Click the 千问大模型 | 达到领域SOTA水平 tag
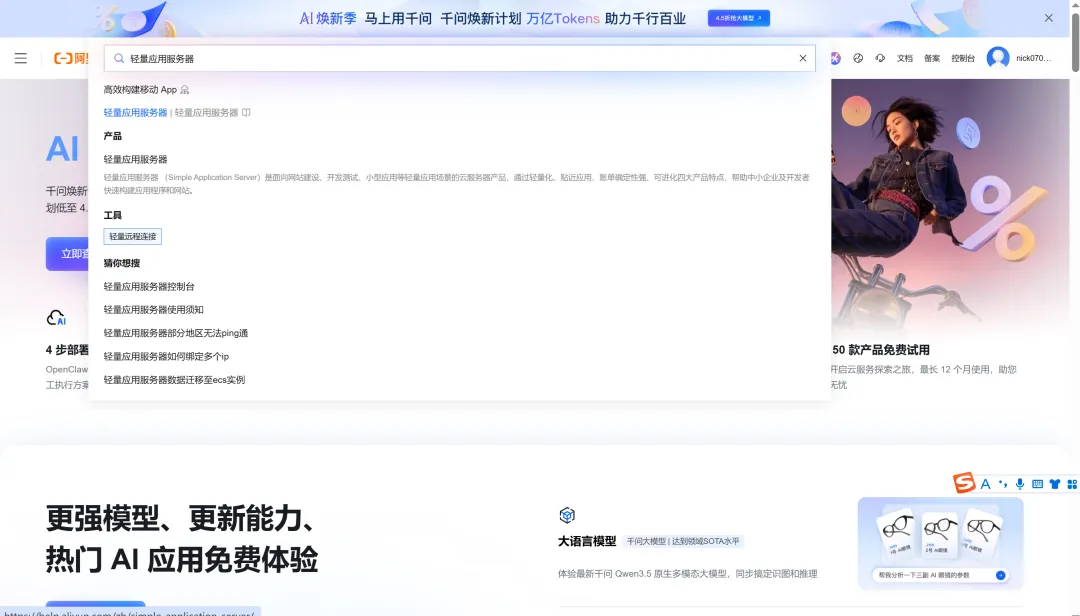The image size is (1080, 616). (683, 542)
